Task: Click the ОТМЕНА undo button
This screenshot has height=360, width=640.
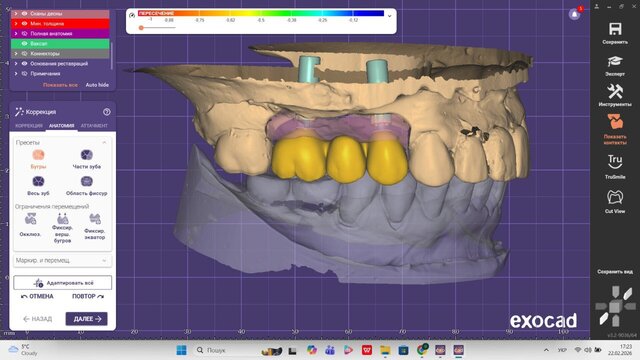Action: click(x=37, y=296)
